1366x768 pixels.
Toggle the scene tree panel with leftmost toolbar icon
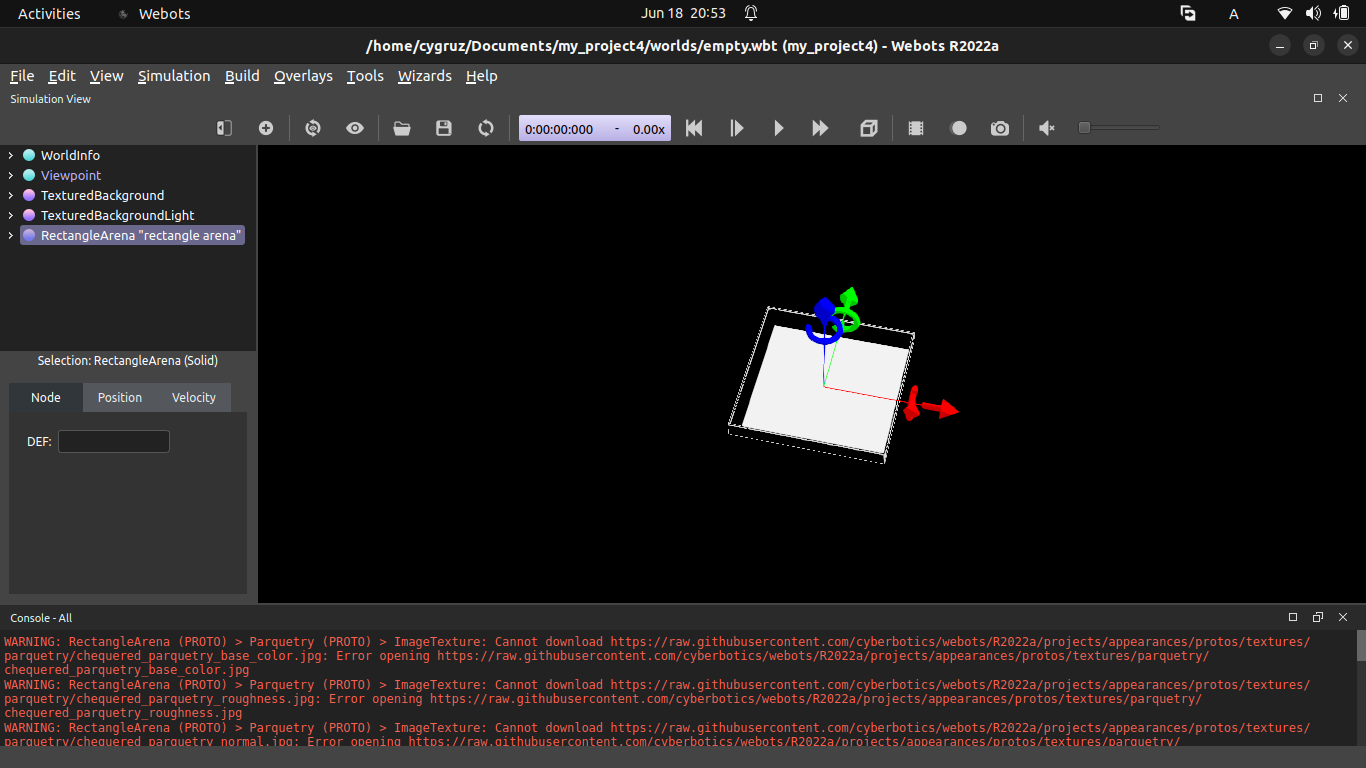tap(223, 128)
